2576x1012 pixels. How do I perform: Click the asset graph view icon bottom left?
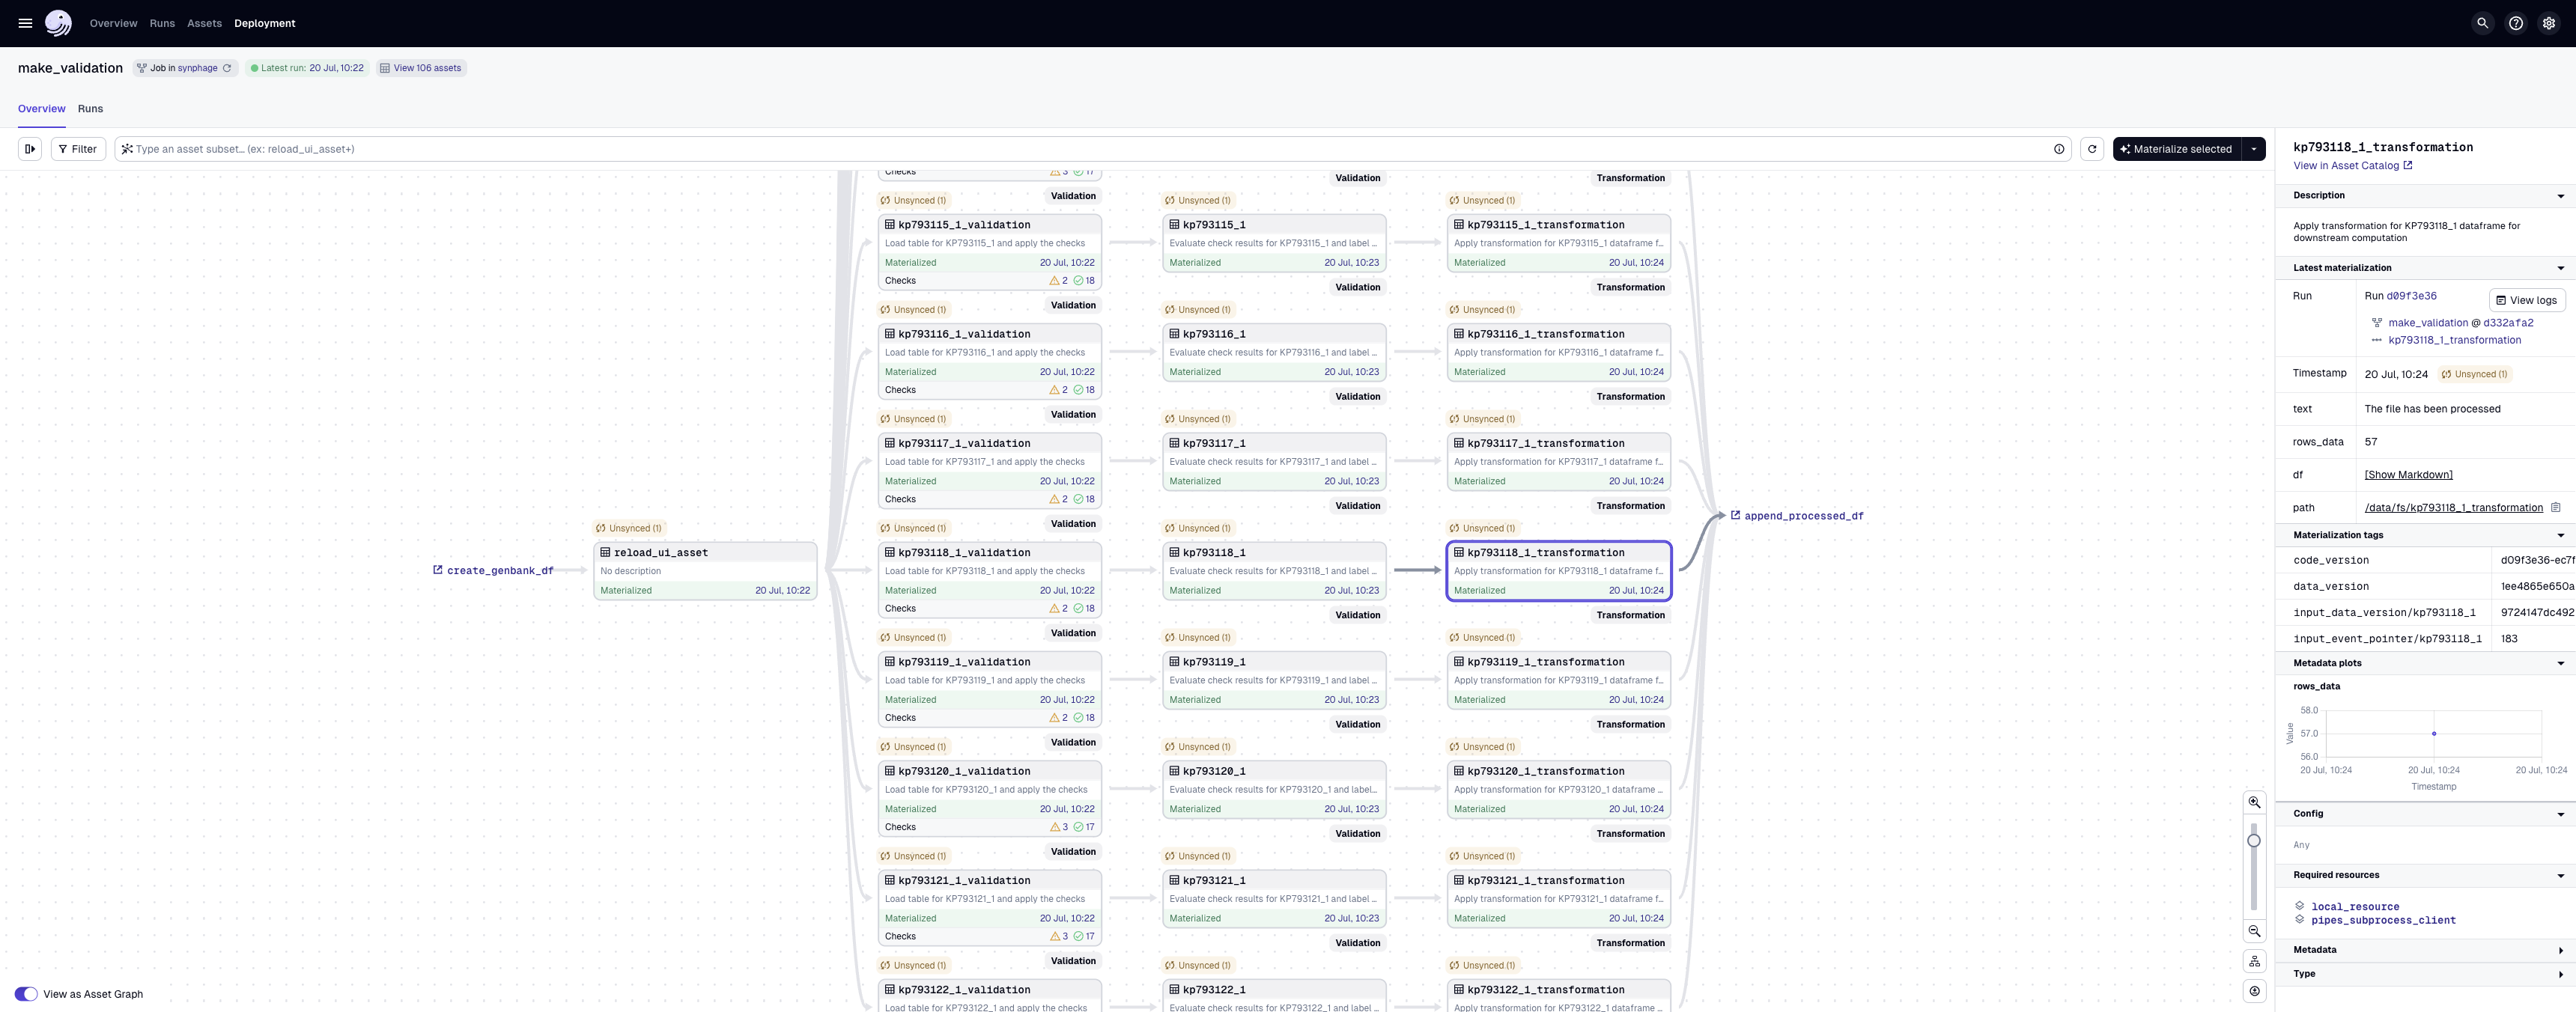pyautogui.click(x=23, y=994)
